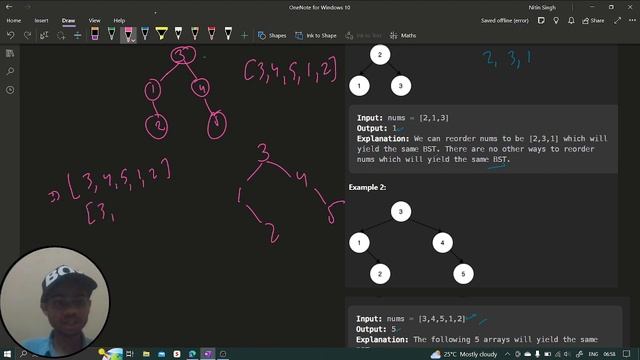Choose Insert or Remove Extra Space tool

click(78, 36)
